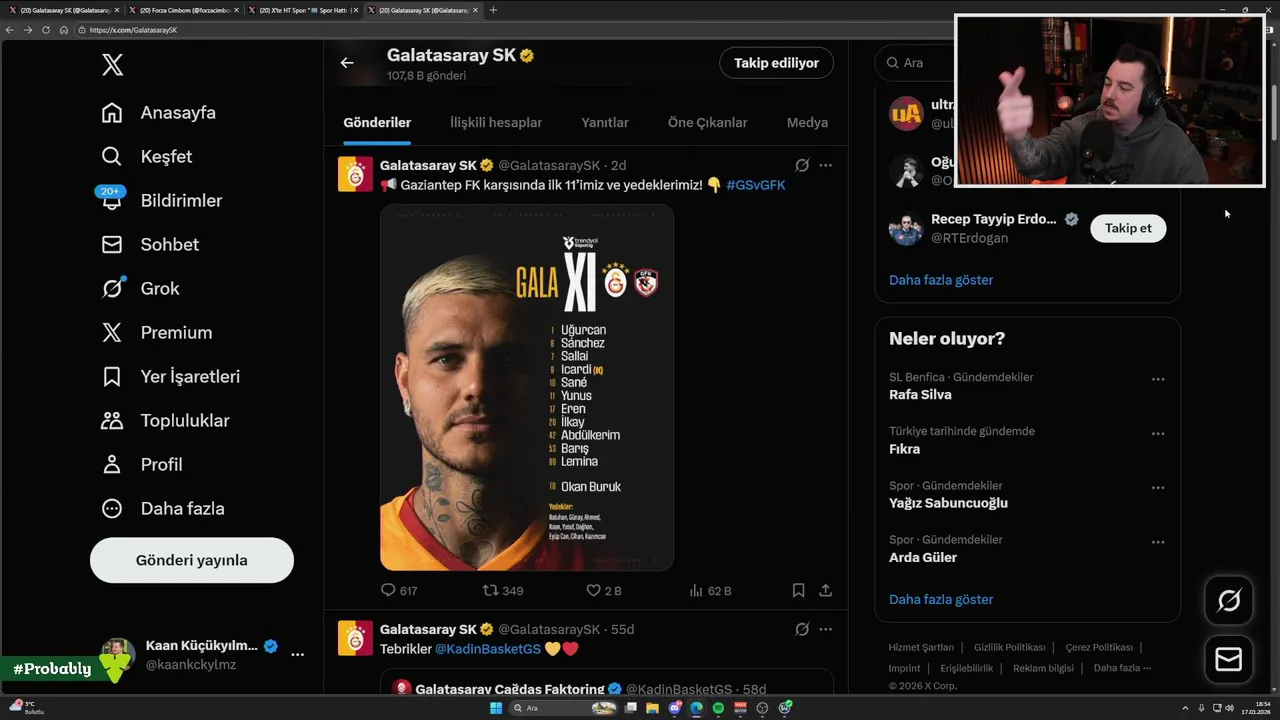Click Takip ediliyor button
Image resolution: width=1280 pixels, height=720 pixels.
tap(776, 63)
